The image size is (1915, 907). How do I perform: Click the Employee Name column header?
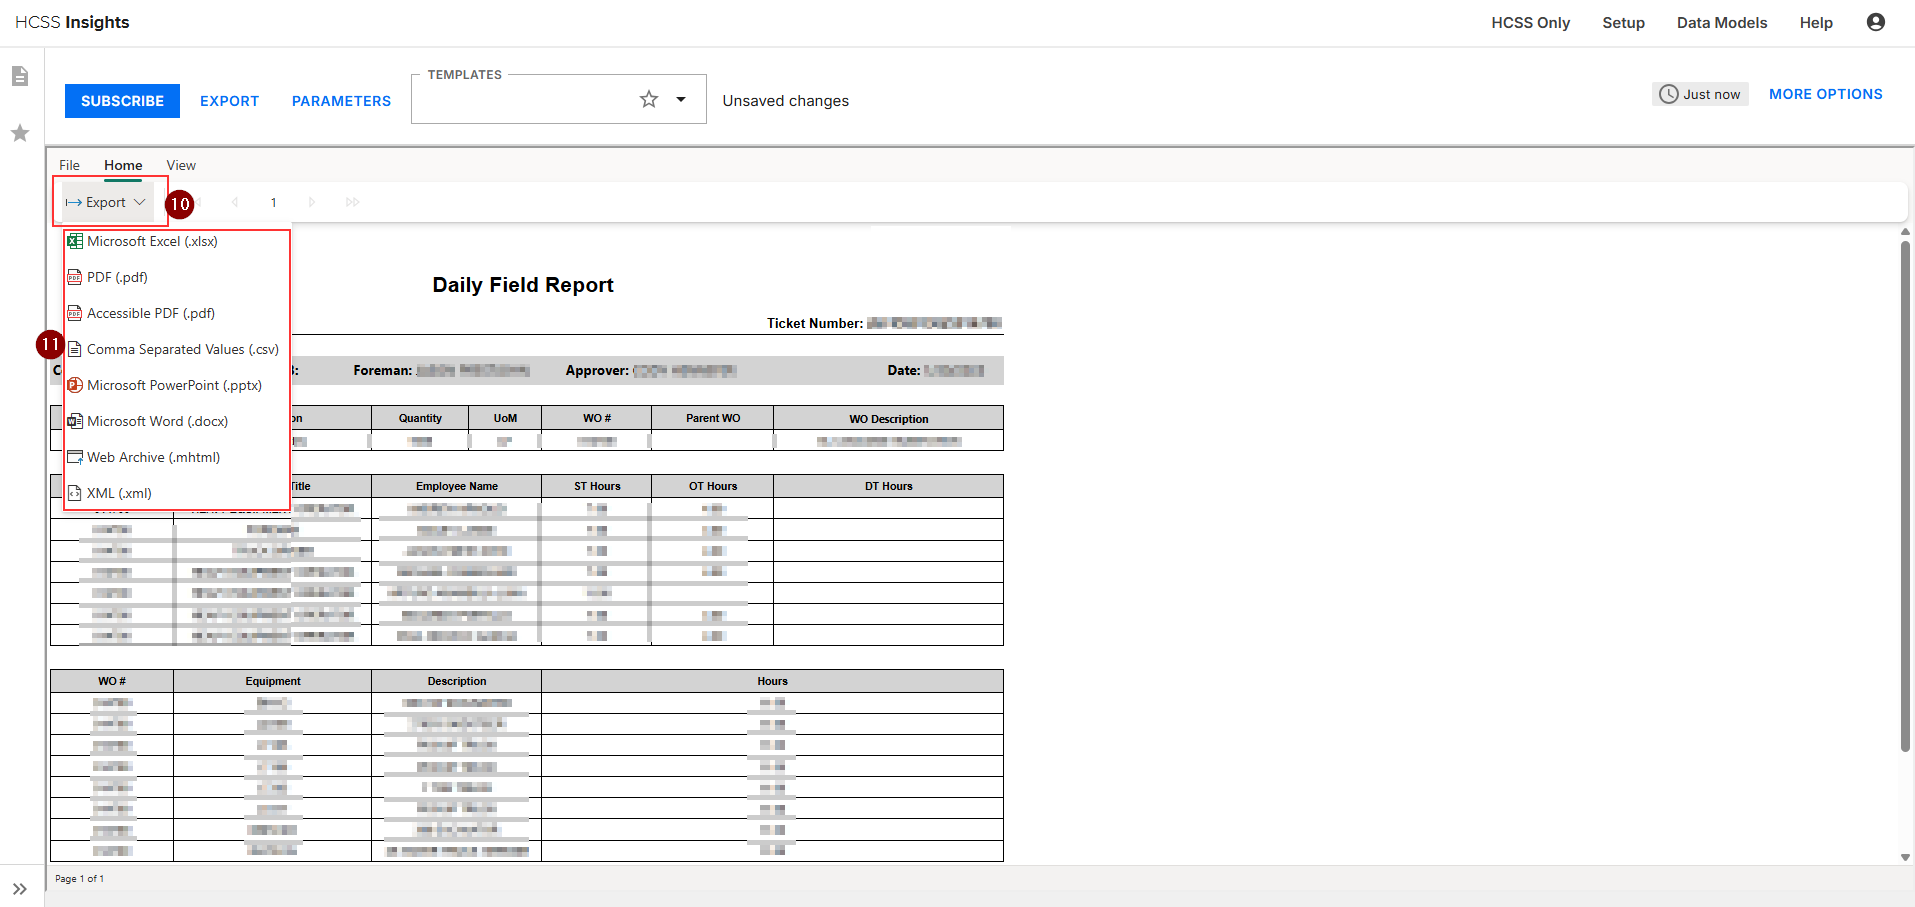[457, 486]
